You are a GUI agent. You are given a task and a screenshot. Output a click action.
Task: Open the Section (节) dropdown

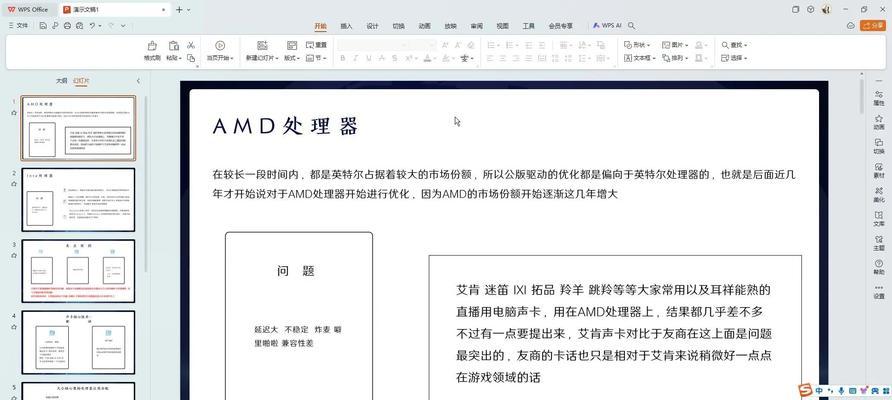(317, 58)
